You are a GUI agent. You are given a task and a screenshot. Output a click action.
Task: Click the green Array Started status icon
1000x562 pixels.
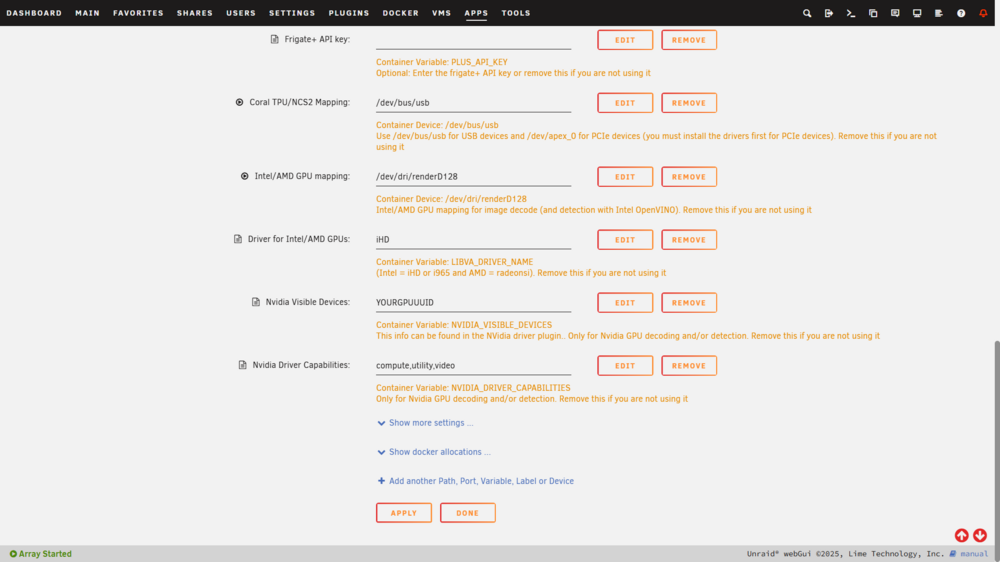tap(13, 554)
